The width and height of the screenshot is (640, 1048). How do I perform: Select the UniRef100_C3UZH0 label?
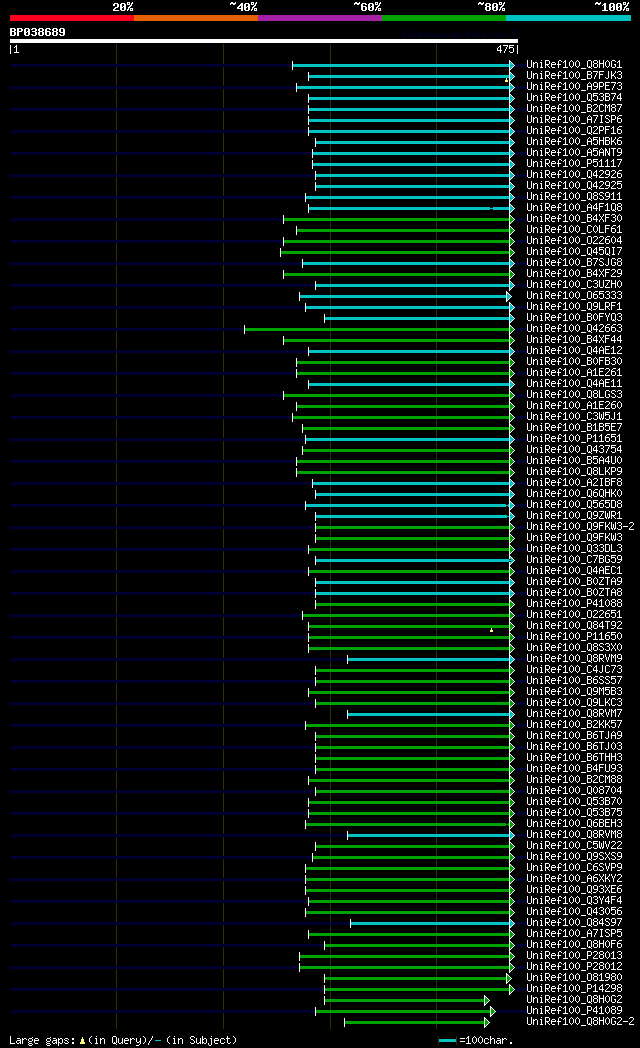point(574,285)
